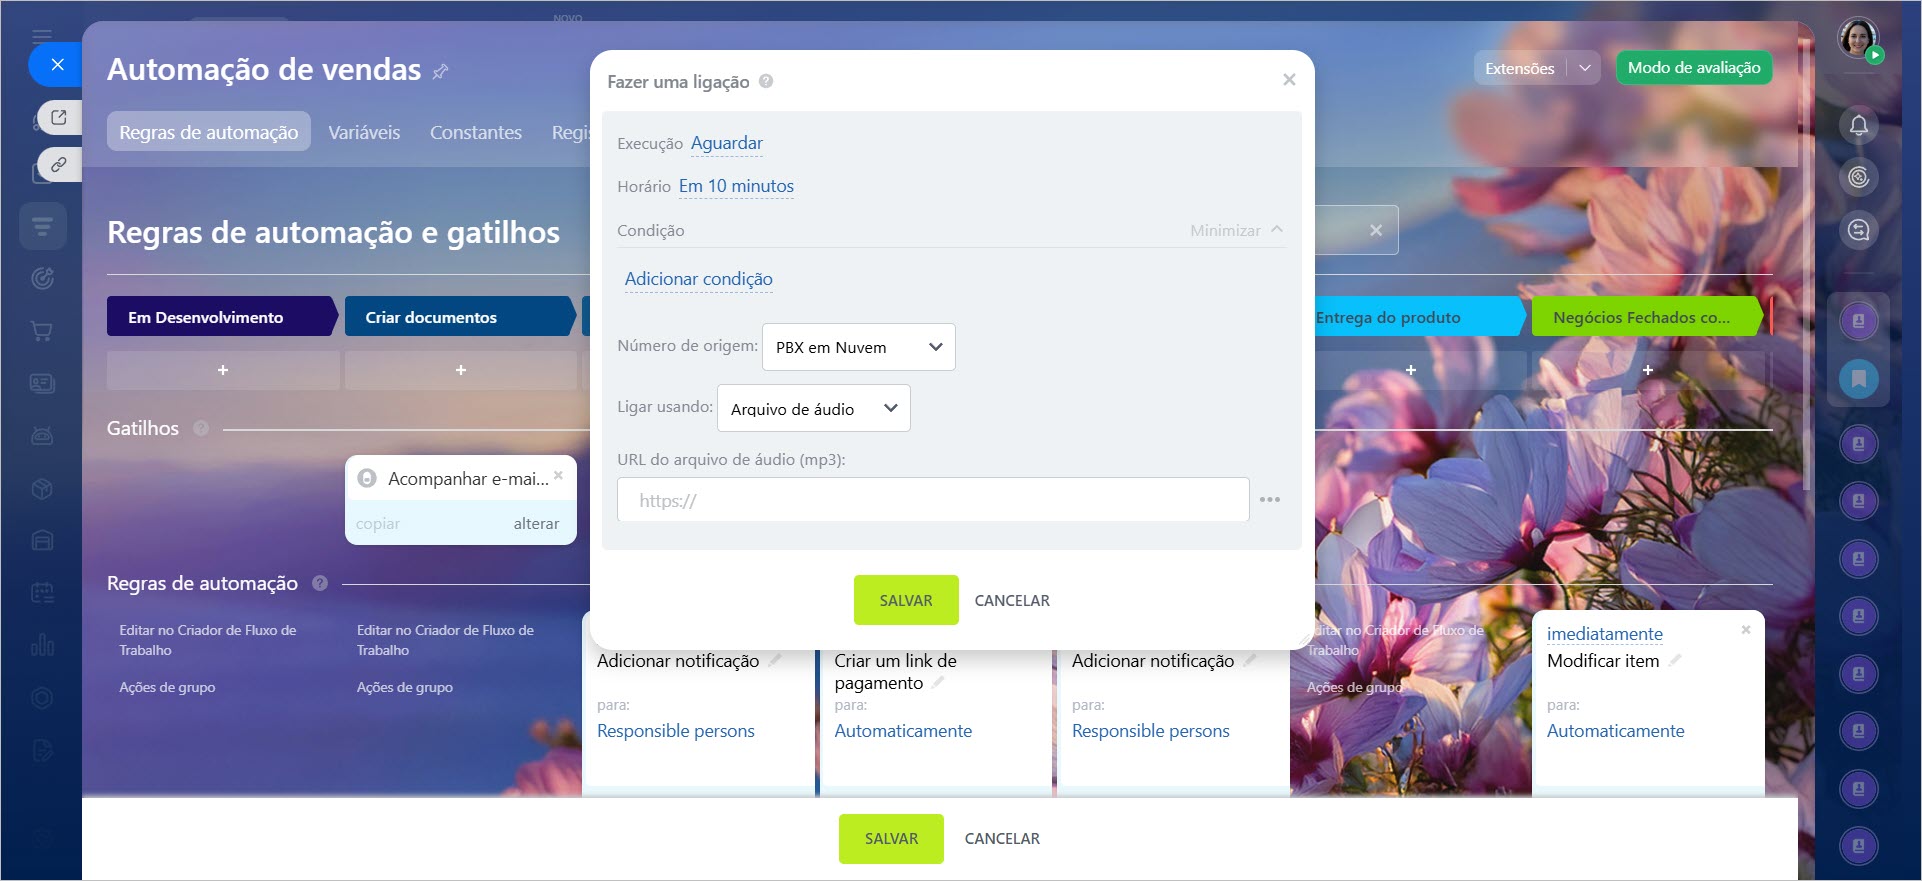
Task: Click the audio file URL input field
Action: coord(932,500)
